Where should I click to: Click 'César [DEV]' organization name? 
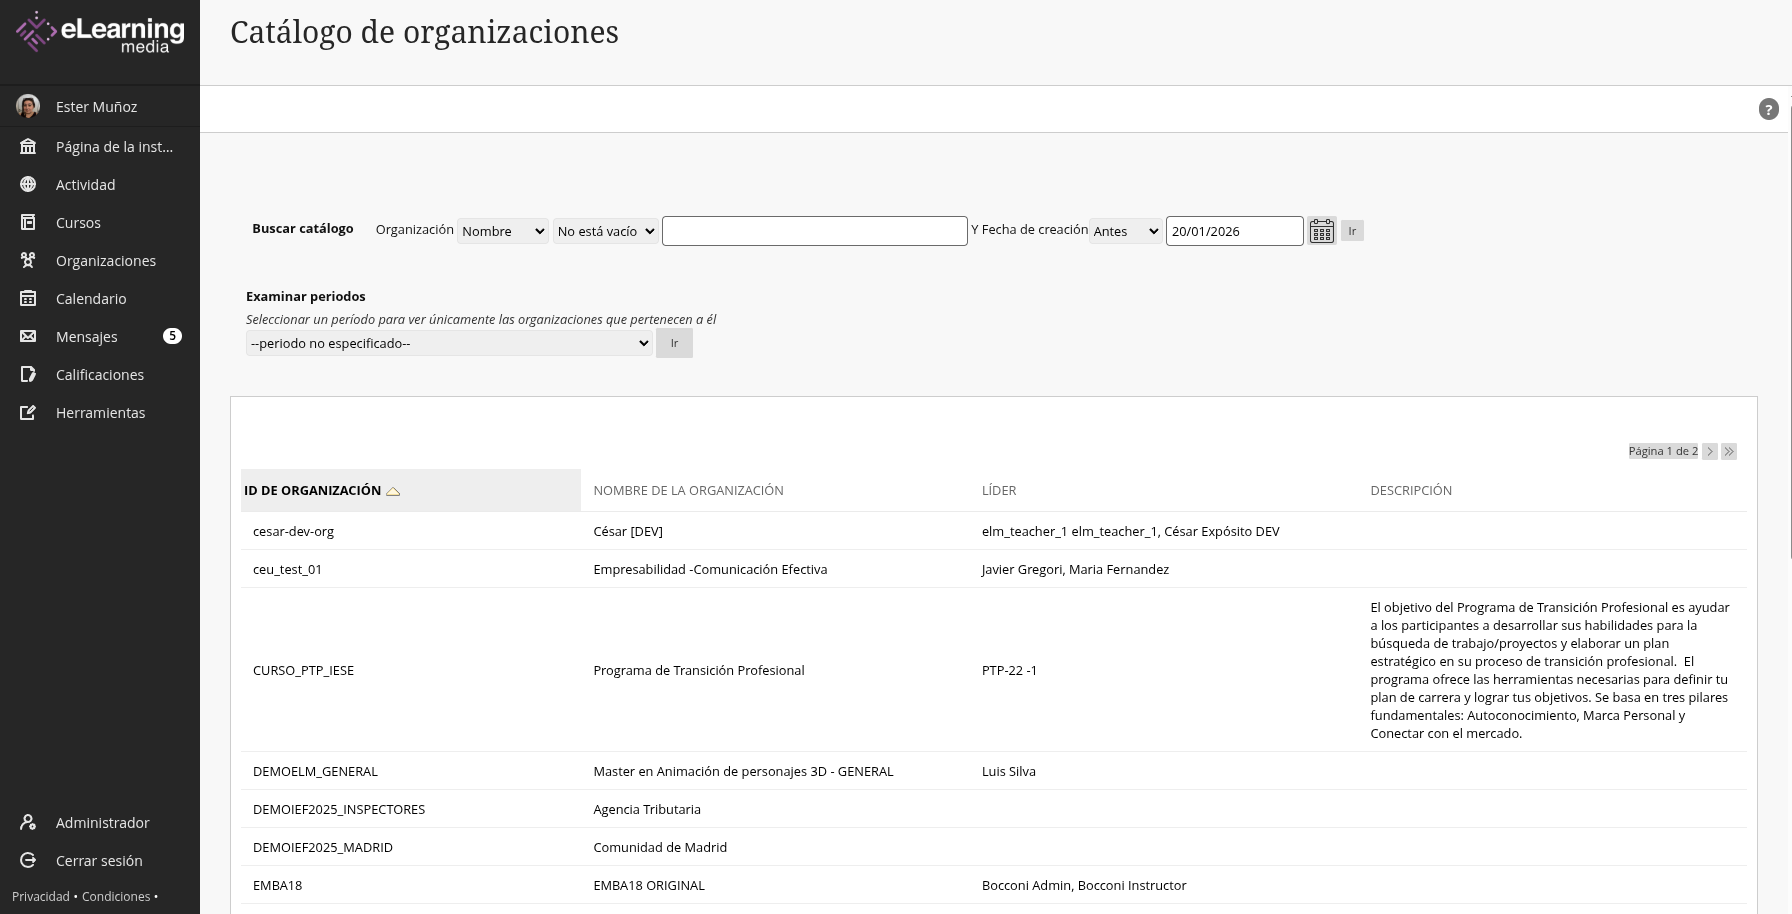[x=628, y=531]
